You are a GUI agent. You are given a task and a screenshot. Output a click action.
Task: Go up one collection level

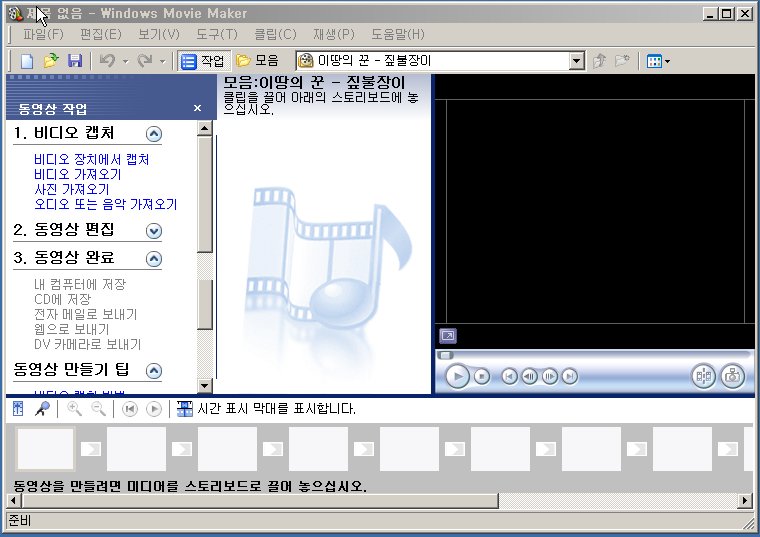pyautogui.click(x=600, y=61)
